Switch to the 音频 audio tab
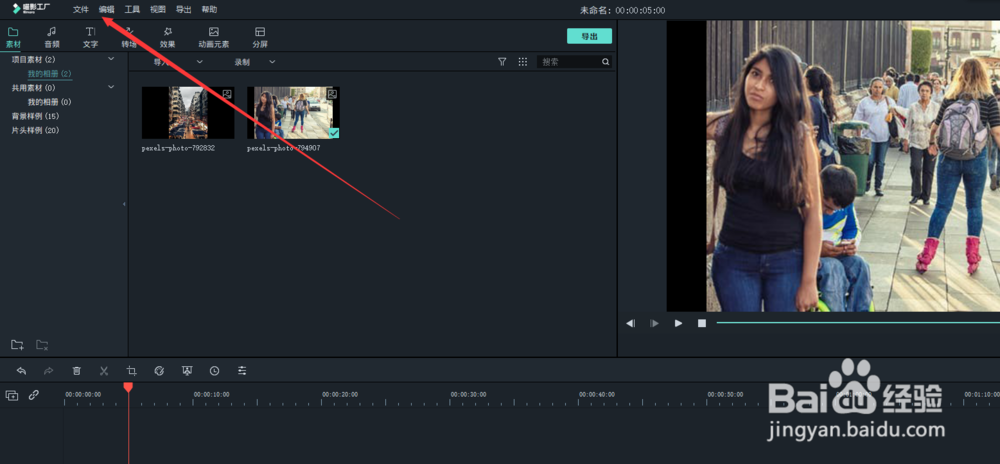 coord(52,38)
